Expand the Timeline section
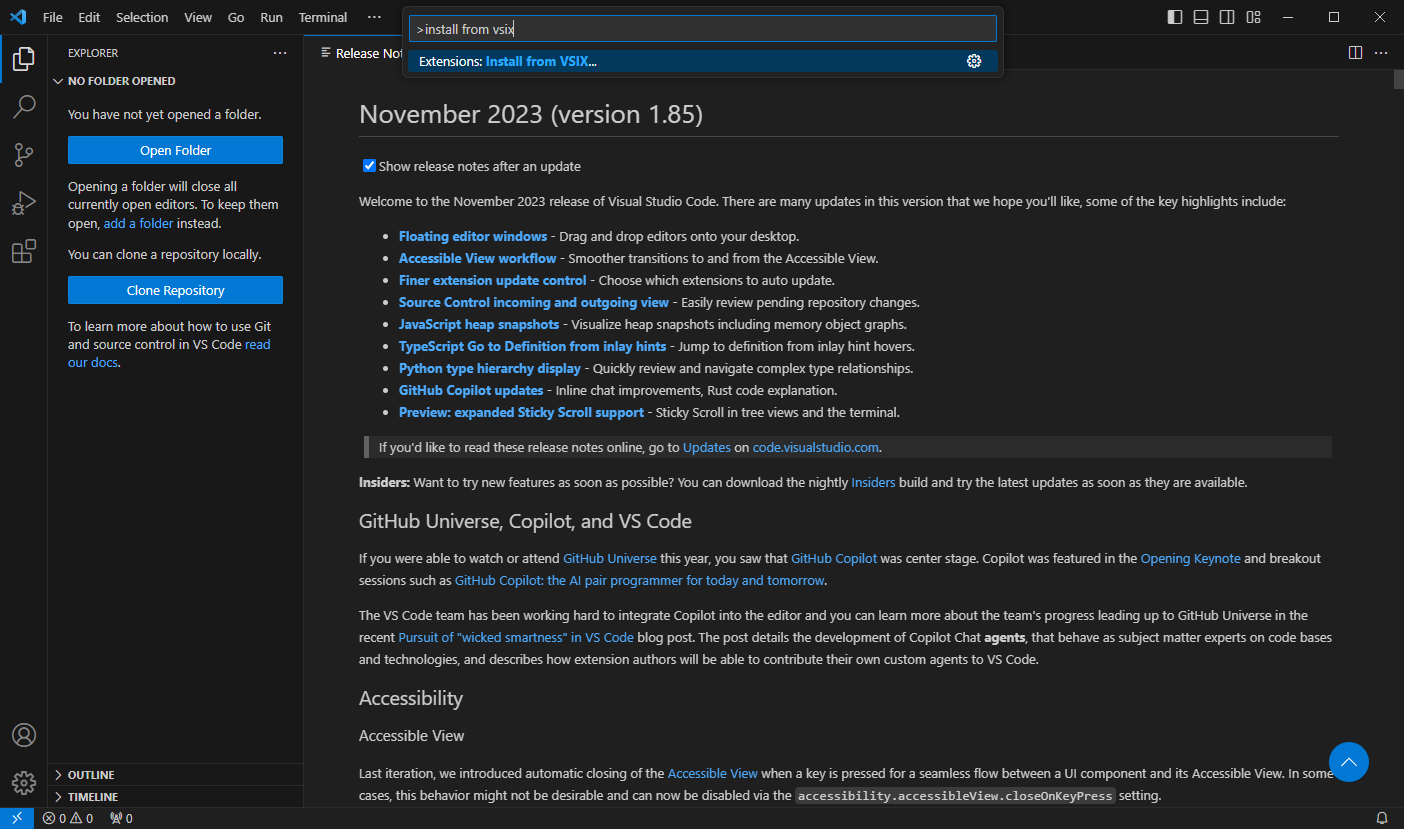Image resolution: width=1404 pixels, height=829 pixels. 175,797
